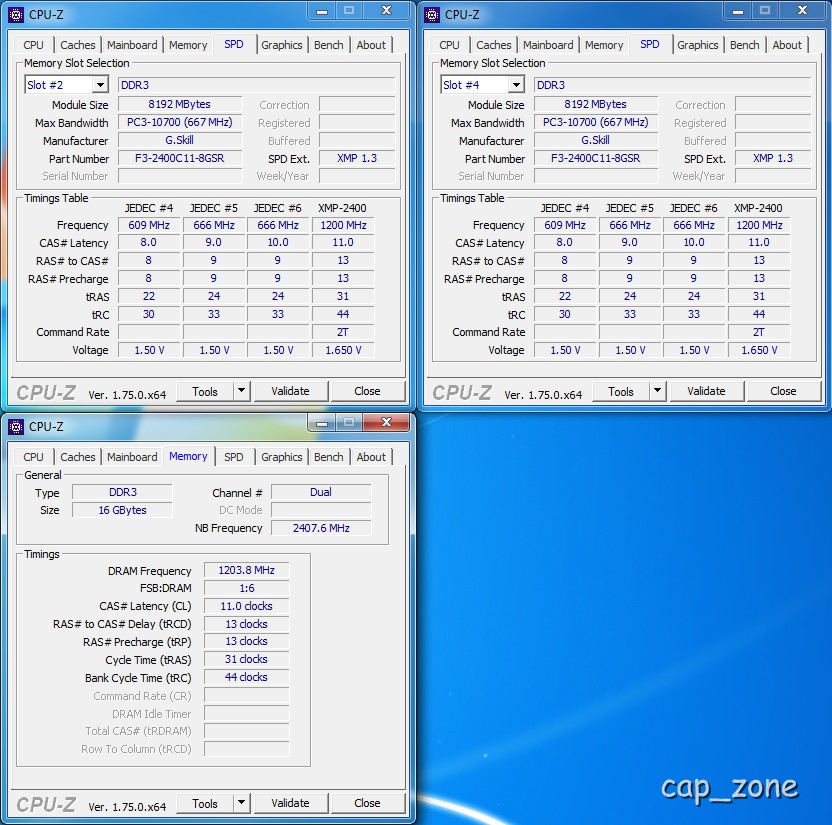Open Bench tab in bottom Memory window
832x825 pixels.
point(328,457)
